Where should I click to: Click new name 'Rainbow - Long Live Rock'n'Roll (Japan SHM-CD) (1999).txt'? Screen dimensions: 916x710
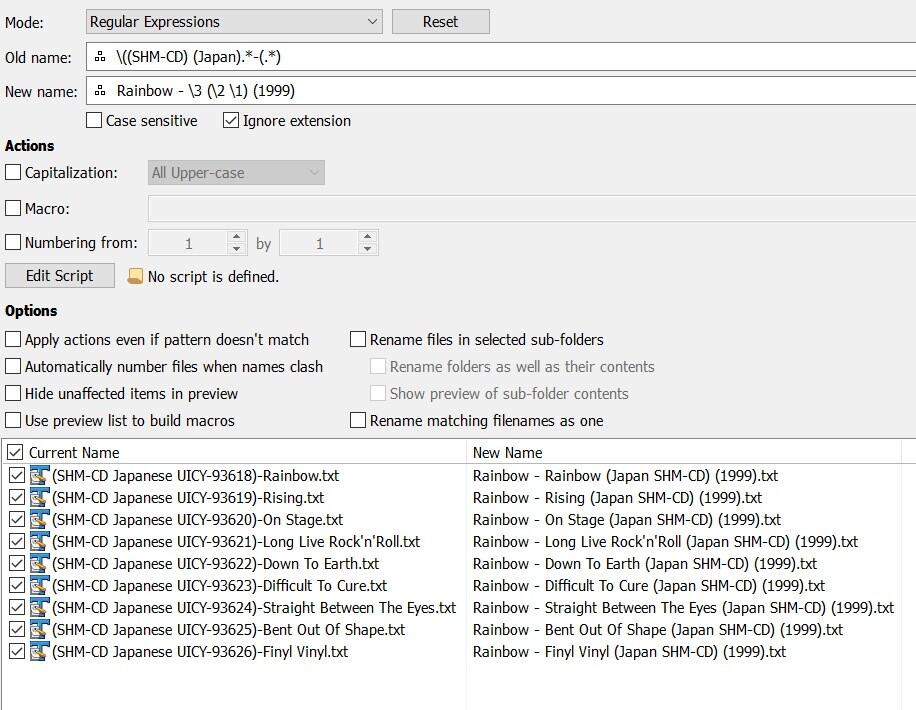pyautogui.click(x=665, y=542)
